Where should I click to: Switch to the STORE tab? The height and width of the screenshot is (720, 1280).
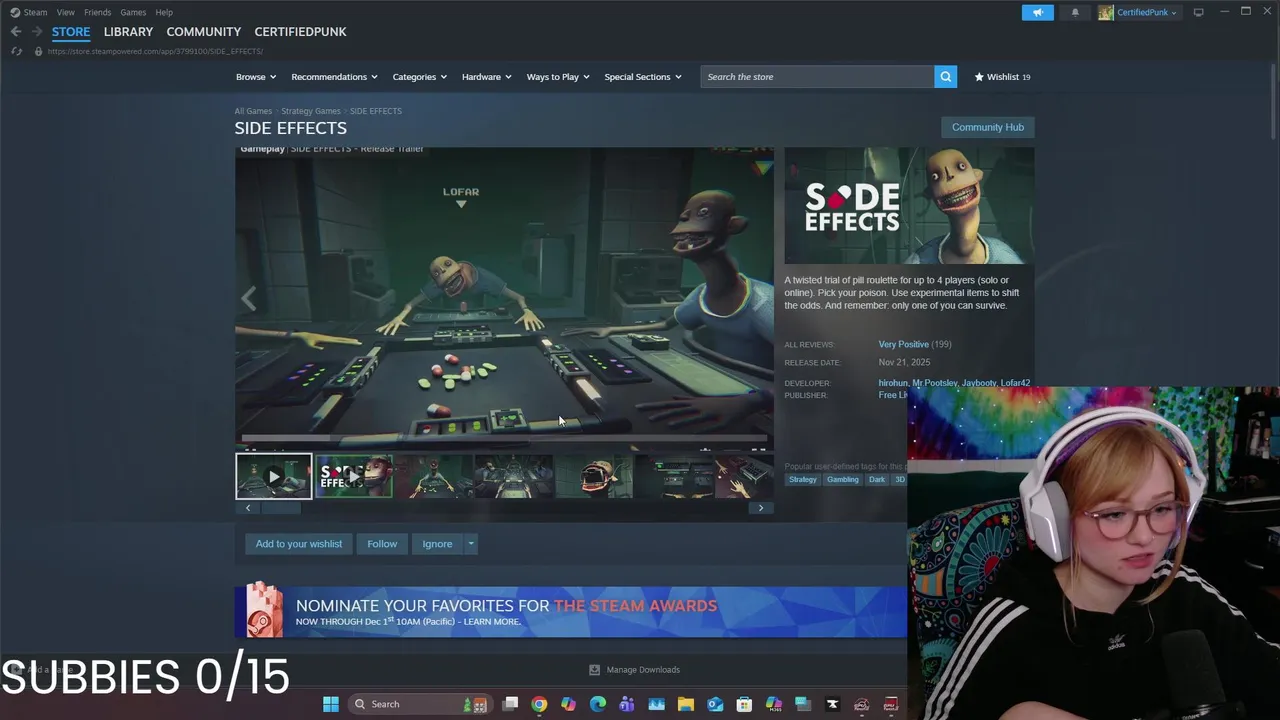pos(71,32)
